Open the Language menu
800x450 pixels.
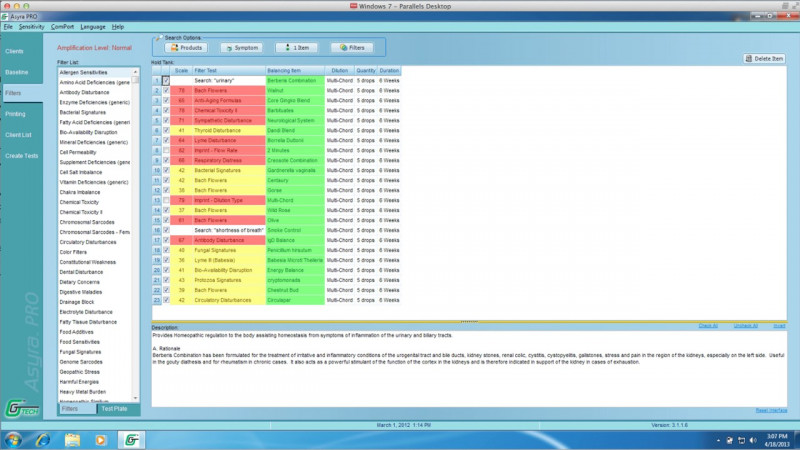(93, 27)
